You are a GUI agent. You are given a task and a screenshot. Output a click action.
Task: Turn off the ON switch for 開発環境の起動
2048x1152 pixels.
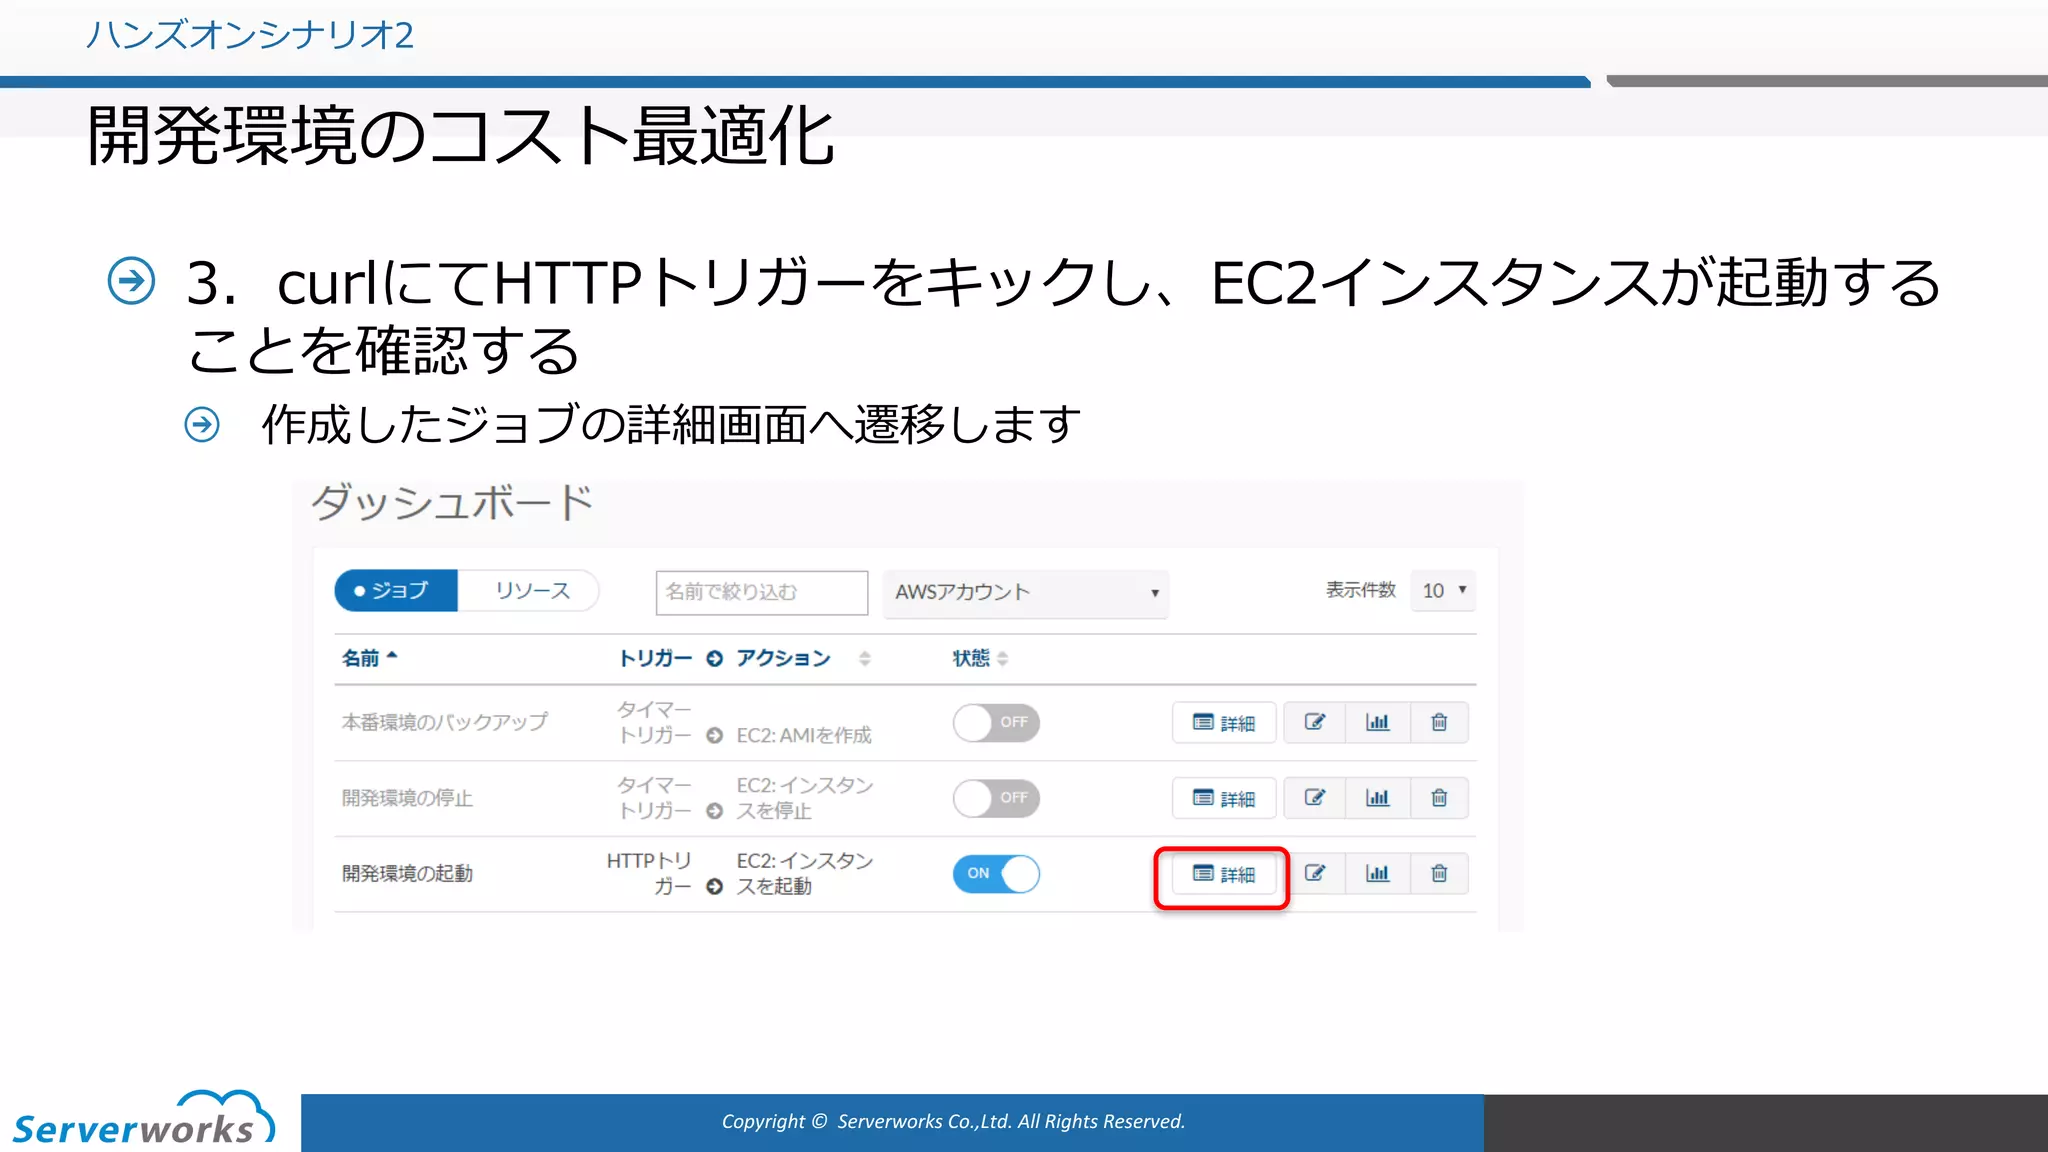pos(996,874)
